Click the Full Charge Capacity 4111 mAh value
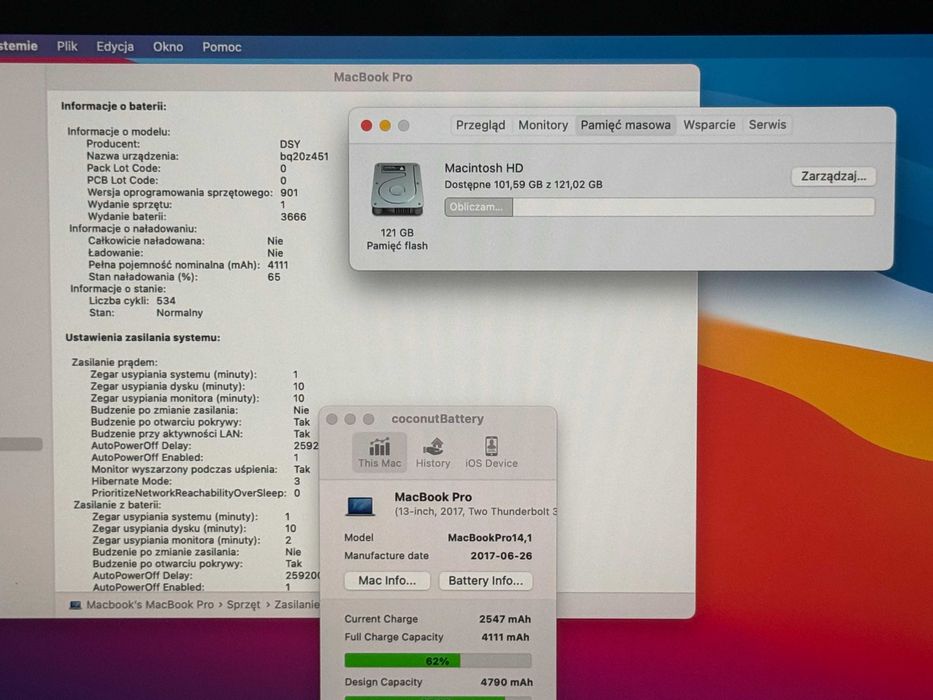Screen dimensions: 933x700 [x=505, y=637]
